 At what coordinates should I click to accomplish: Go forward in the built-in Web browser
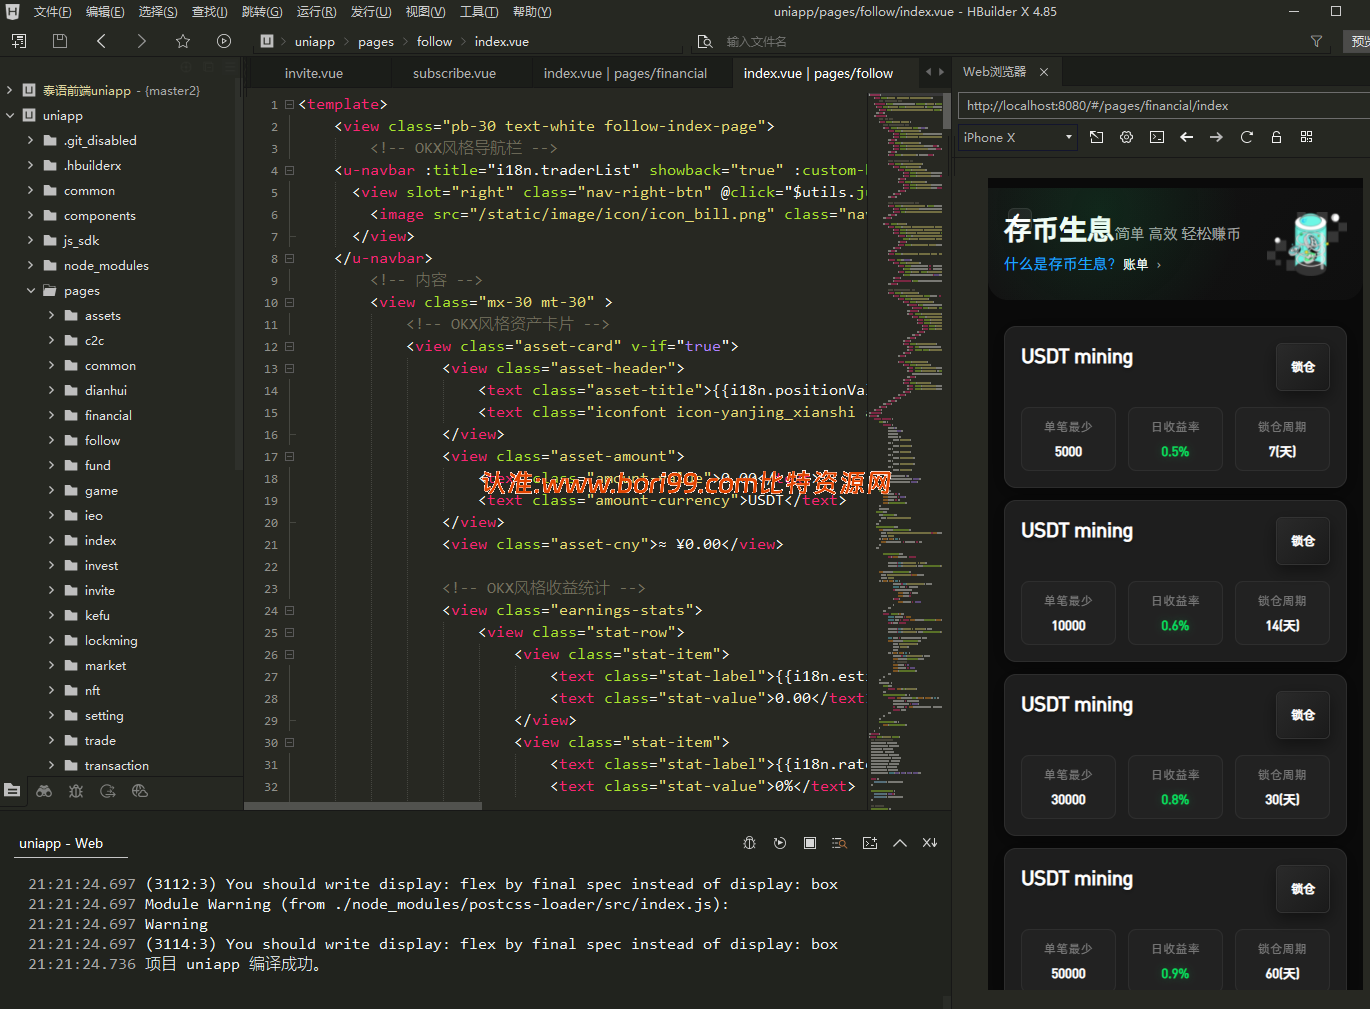(1217, 137)
